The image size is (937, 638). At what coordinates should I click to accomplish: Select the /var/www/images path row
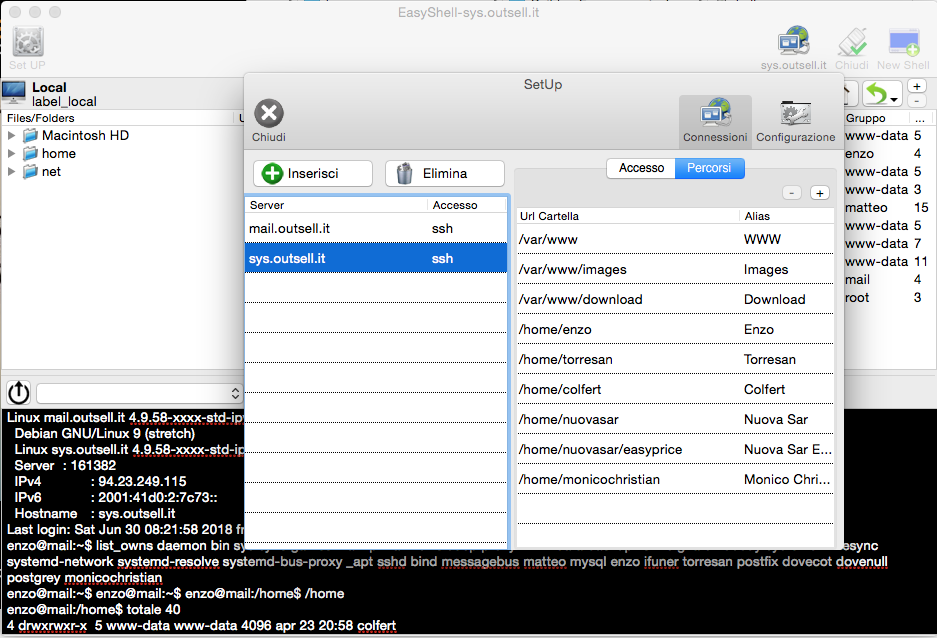click(x=675, y=269)
